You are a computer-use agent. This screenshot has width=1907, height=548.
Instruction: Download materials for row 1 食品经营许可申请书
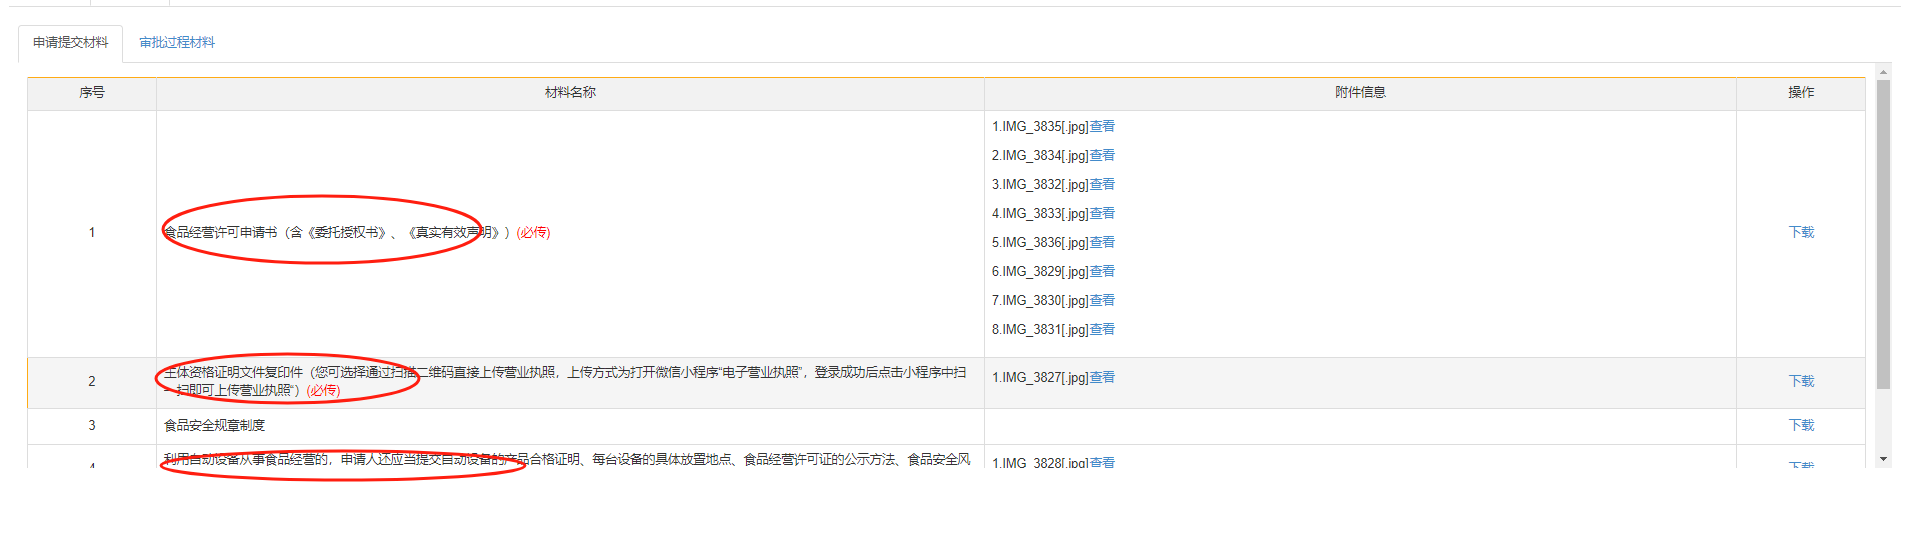point(1800,232)
